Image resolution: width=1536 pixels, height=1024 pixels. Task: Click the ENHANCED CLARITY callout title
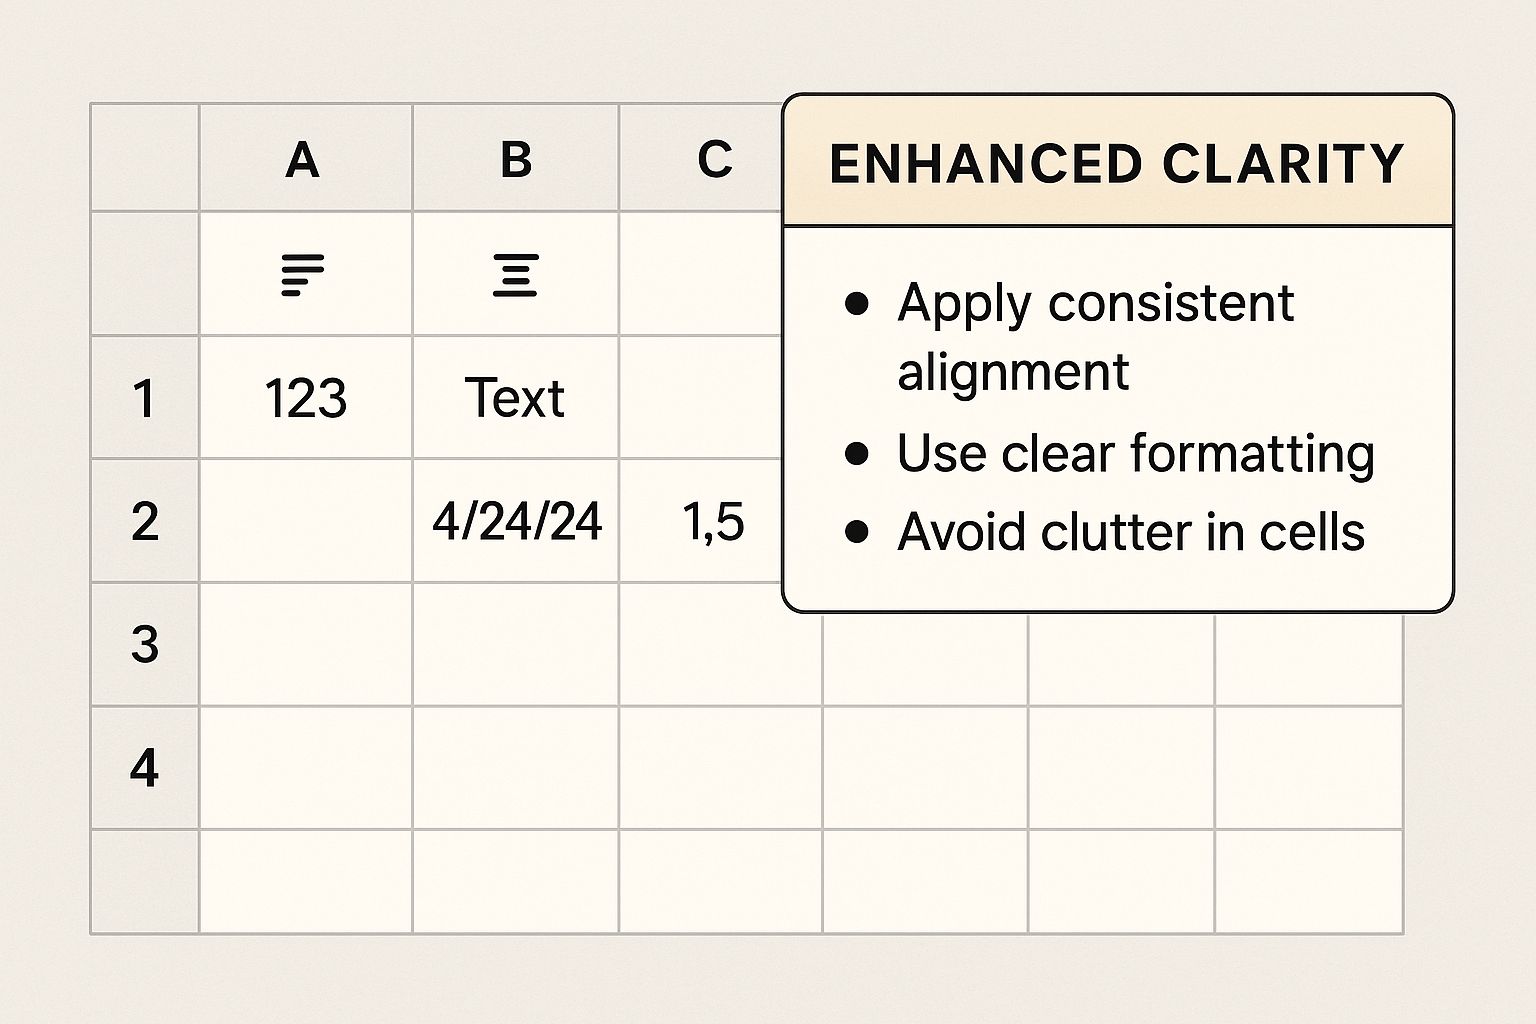click(x=1117, y=164)
